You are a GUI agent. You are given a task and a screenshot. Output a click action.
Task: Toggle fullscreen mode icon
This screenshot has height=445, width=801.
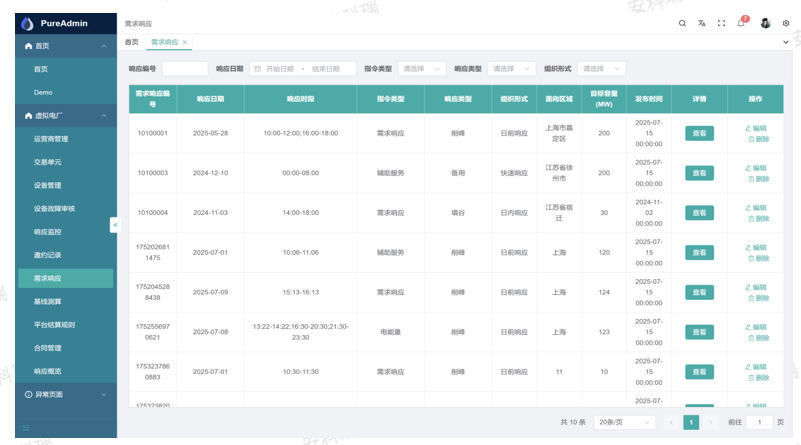(x=721, y=24)
